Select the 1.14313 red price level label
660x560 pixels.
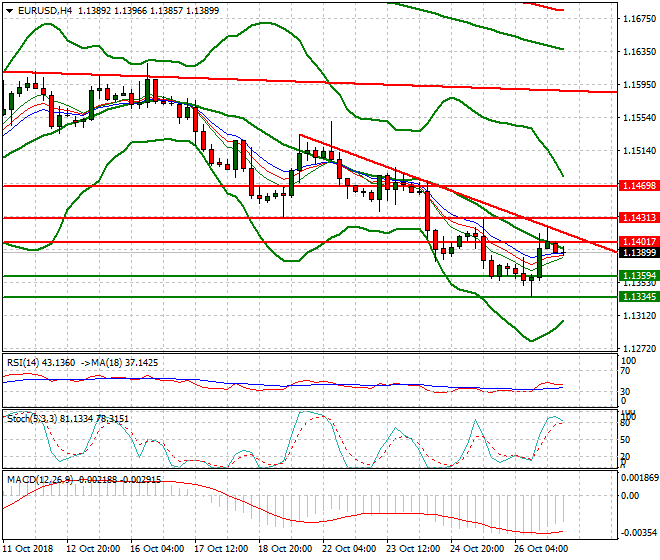click(639, 218)
